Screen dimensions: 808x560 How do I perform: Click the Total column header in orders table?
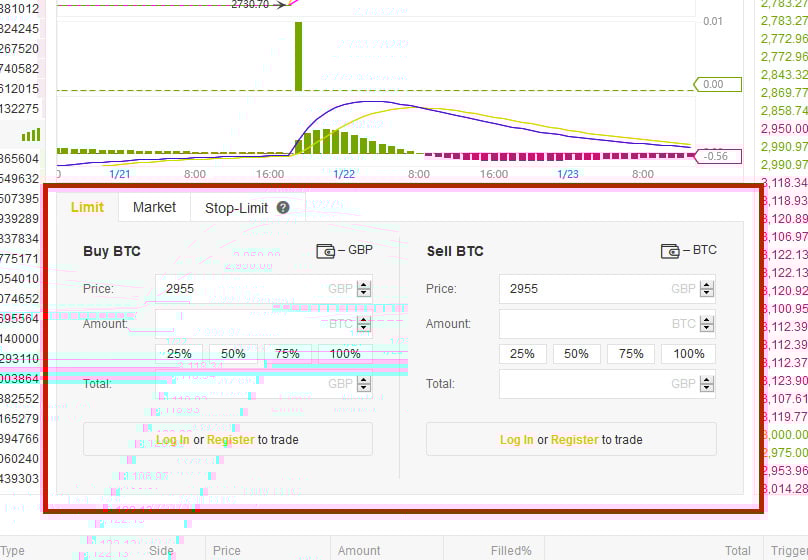[737, 551]
